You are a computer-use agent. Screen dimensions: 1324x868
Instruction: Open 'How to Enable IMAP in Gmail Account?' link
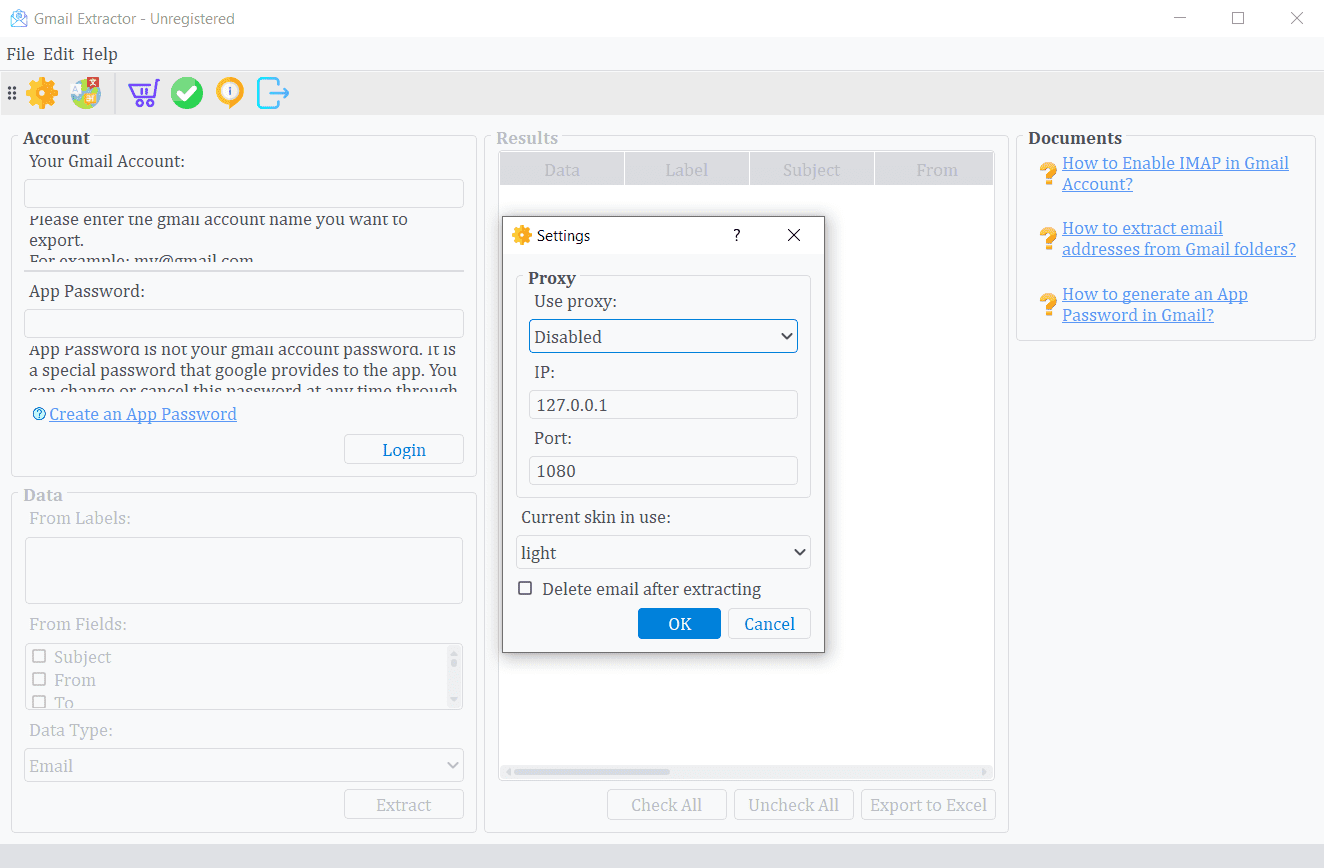1175,173
